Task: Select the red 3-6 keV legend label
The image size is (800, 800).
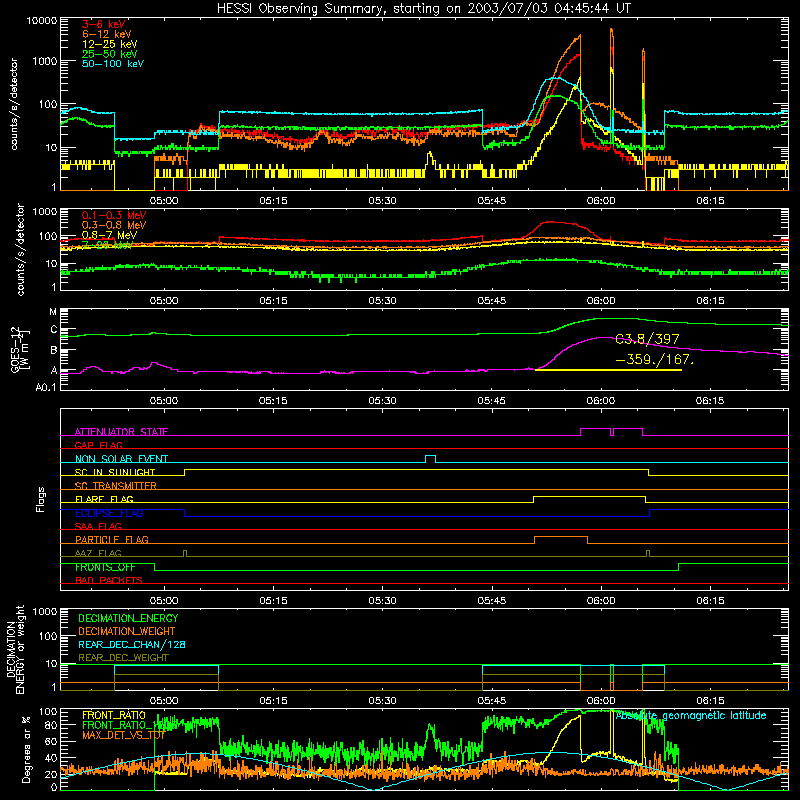Action: [x=103, y=24]
